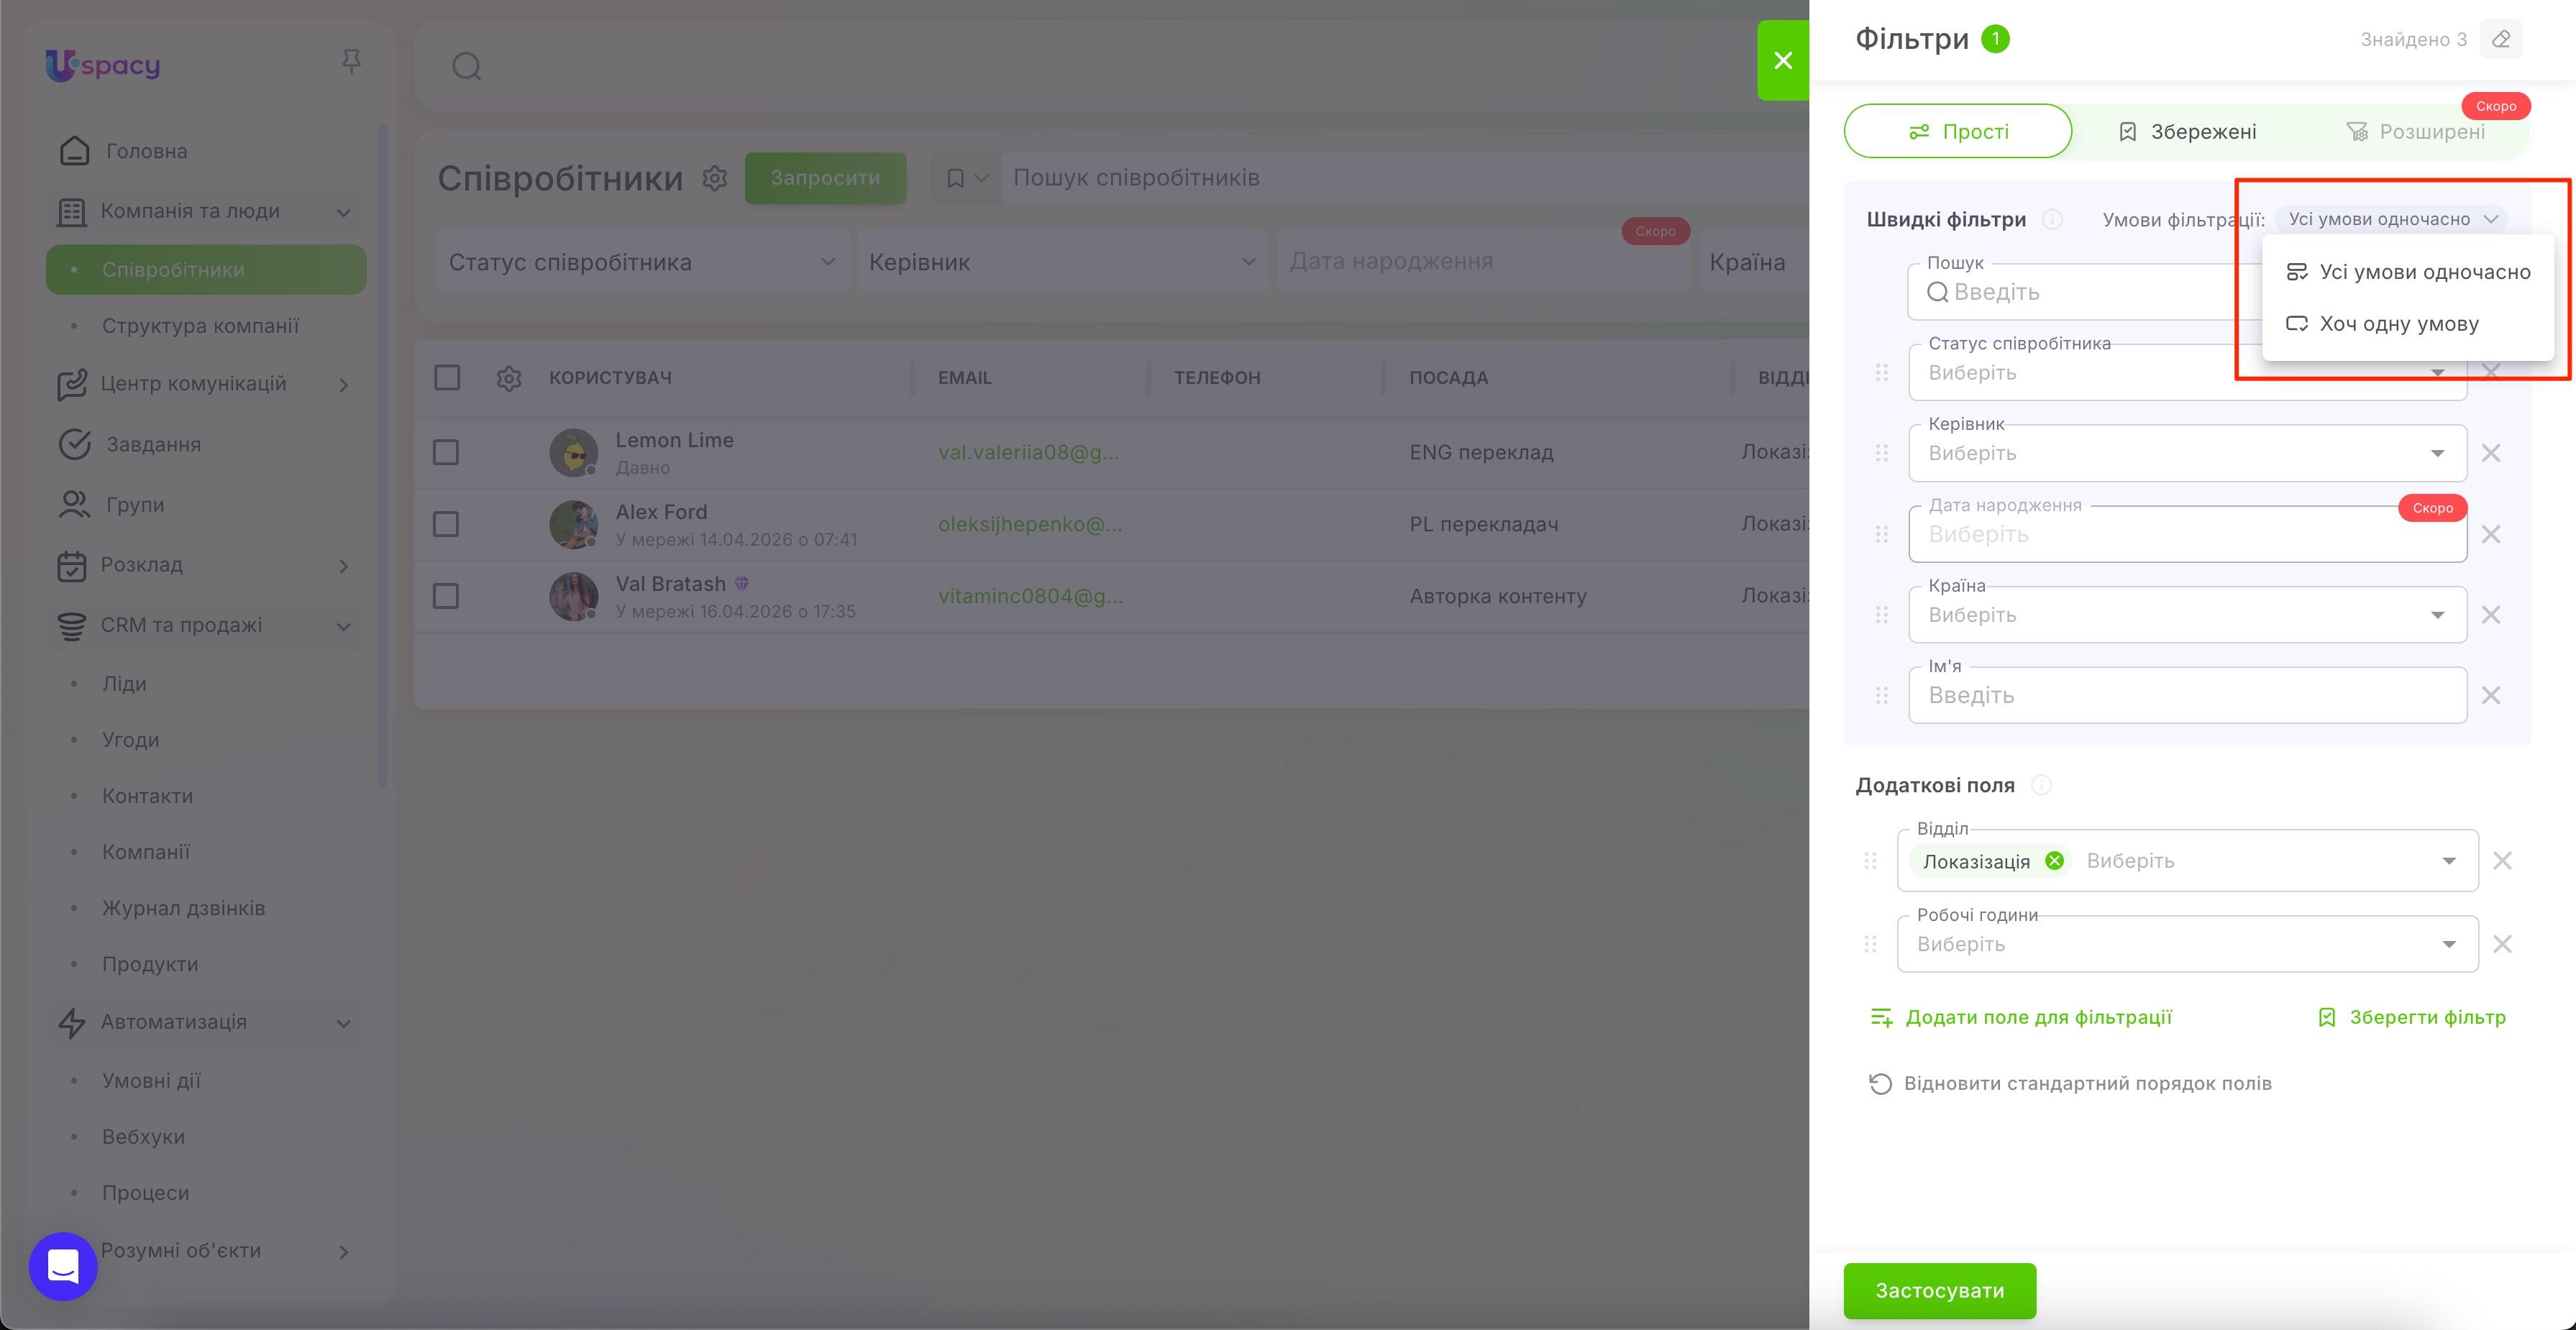The width and height of the screenshot is (2576, 1330).
Task: Open Співробітники page settings gear
Action: pos(714,178)
